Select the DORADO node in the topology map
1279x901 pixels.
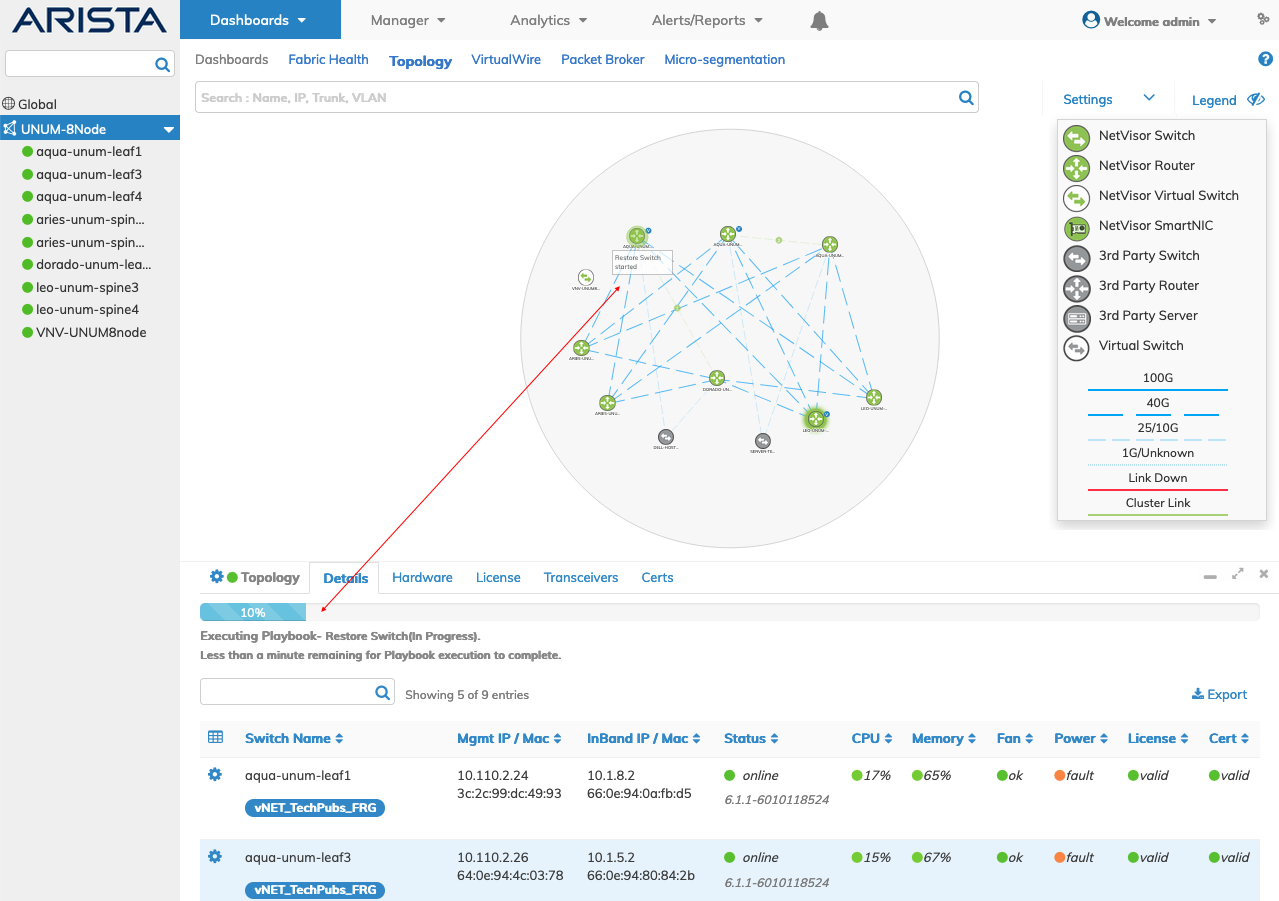pyautogui.click(x=717, y=378)
